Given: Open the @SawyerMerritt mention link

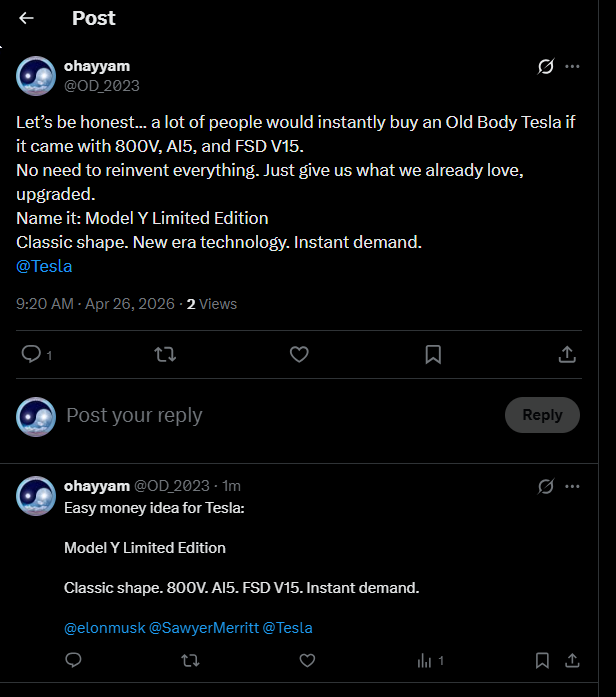Looking at the screenshot, I should [x=203, y=628].
